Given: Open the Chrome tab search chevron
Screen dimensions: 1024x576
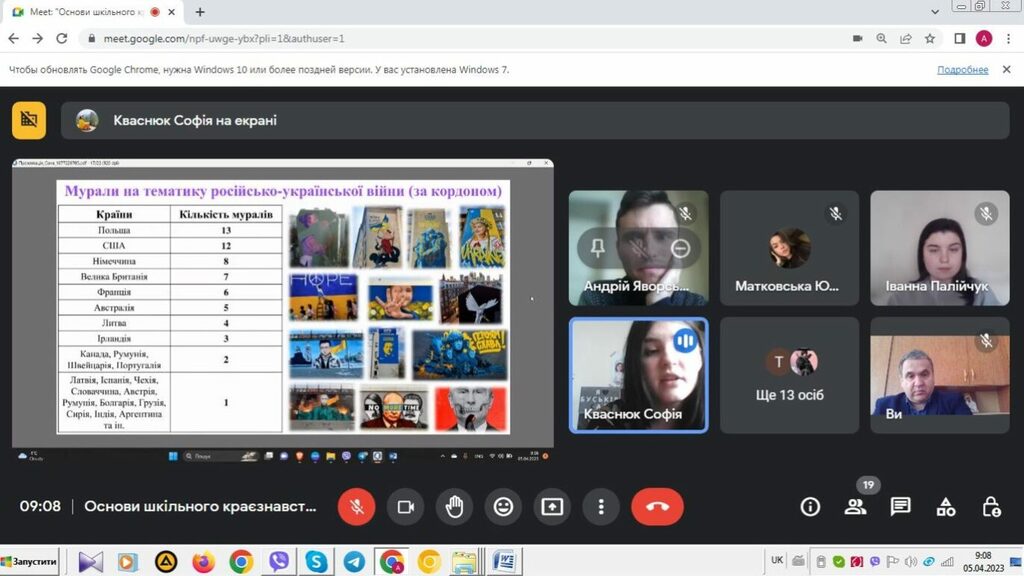Looking at the screenshot, I should (935, 11).
